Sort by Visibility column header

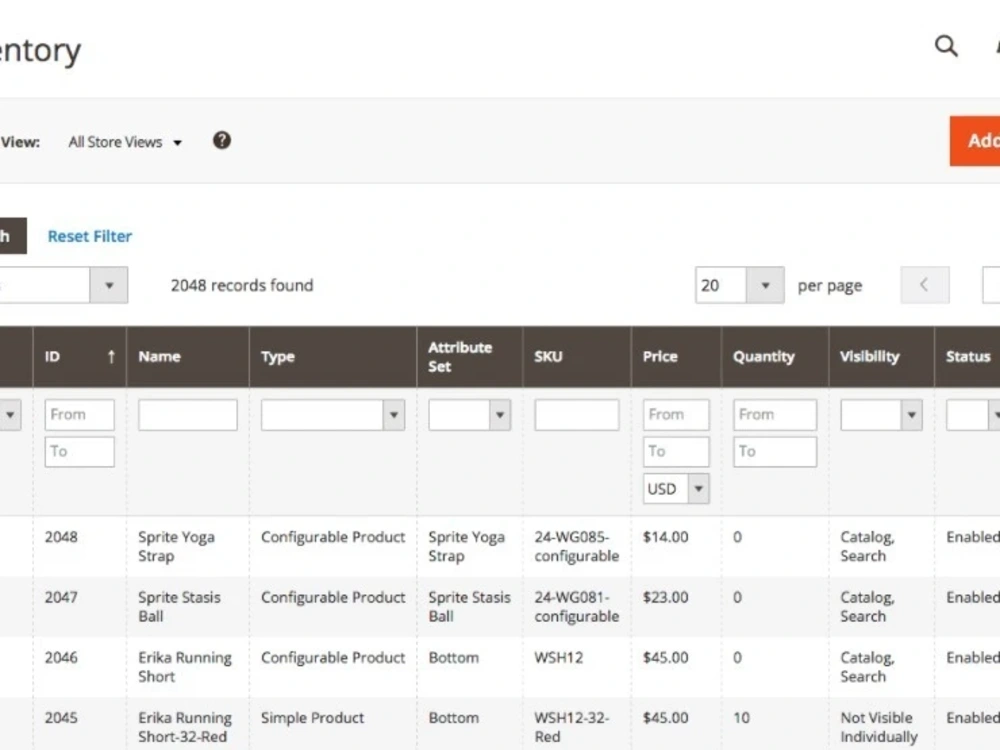coord(881,357)
